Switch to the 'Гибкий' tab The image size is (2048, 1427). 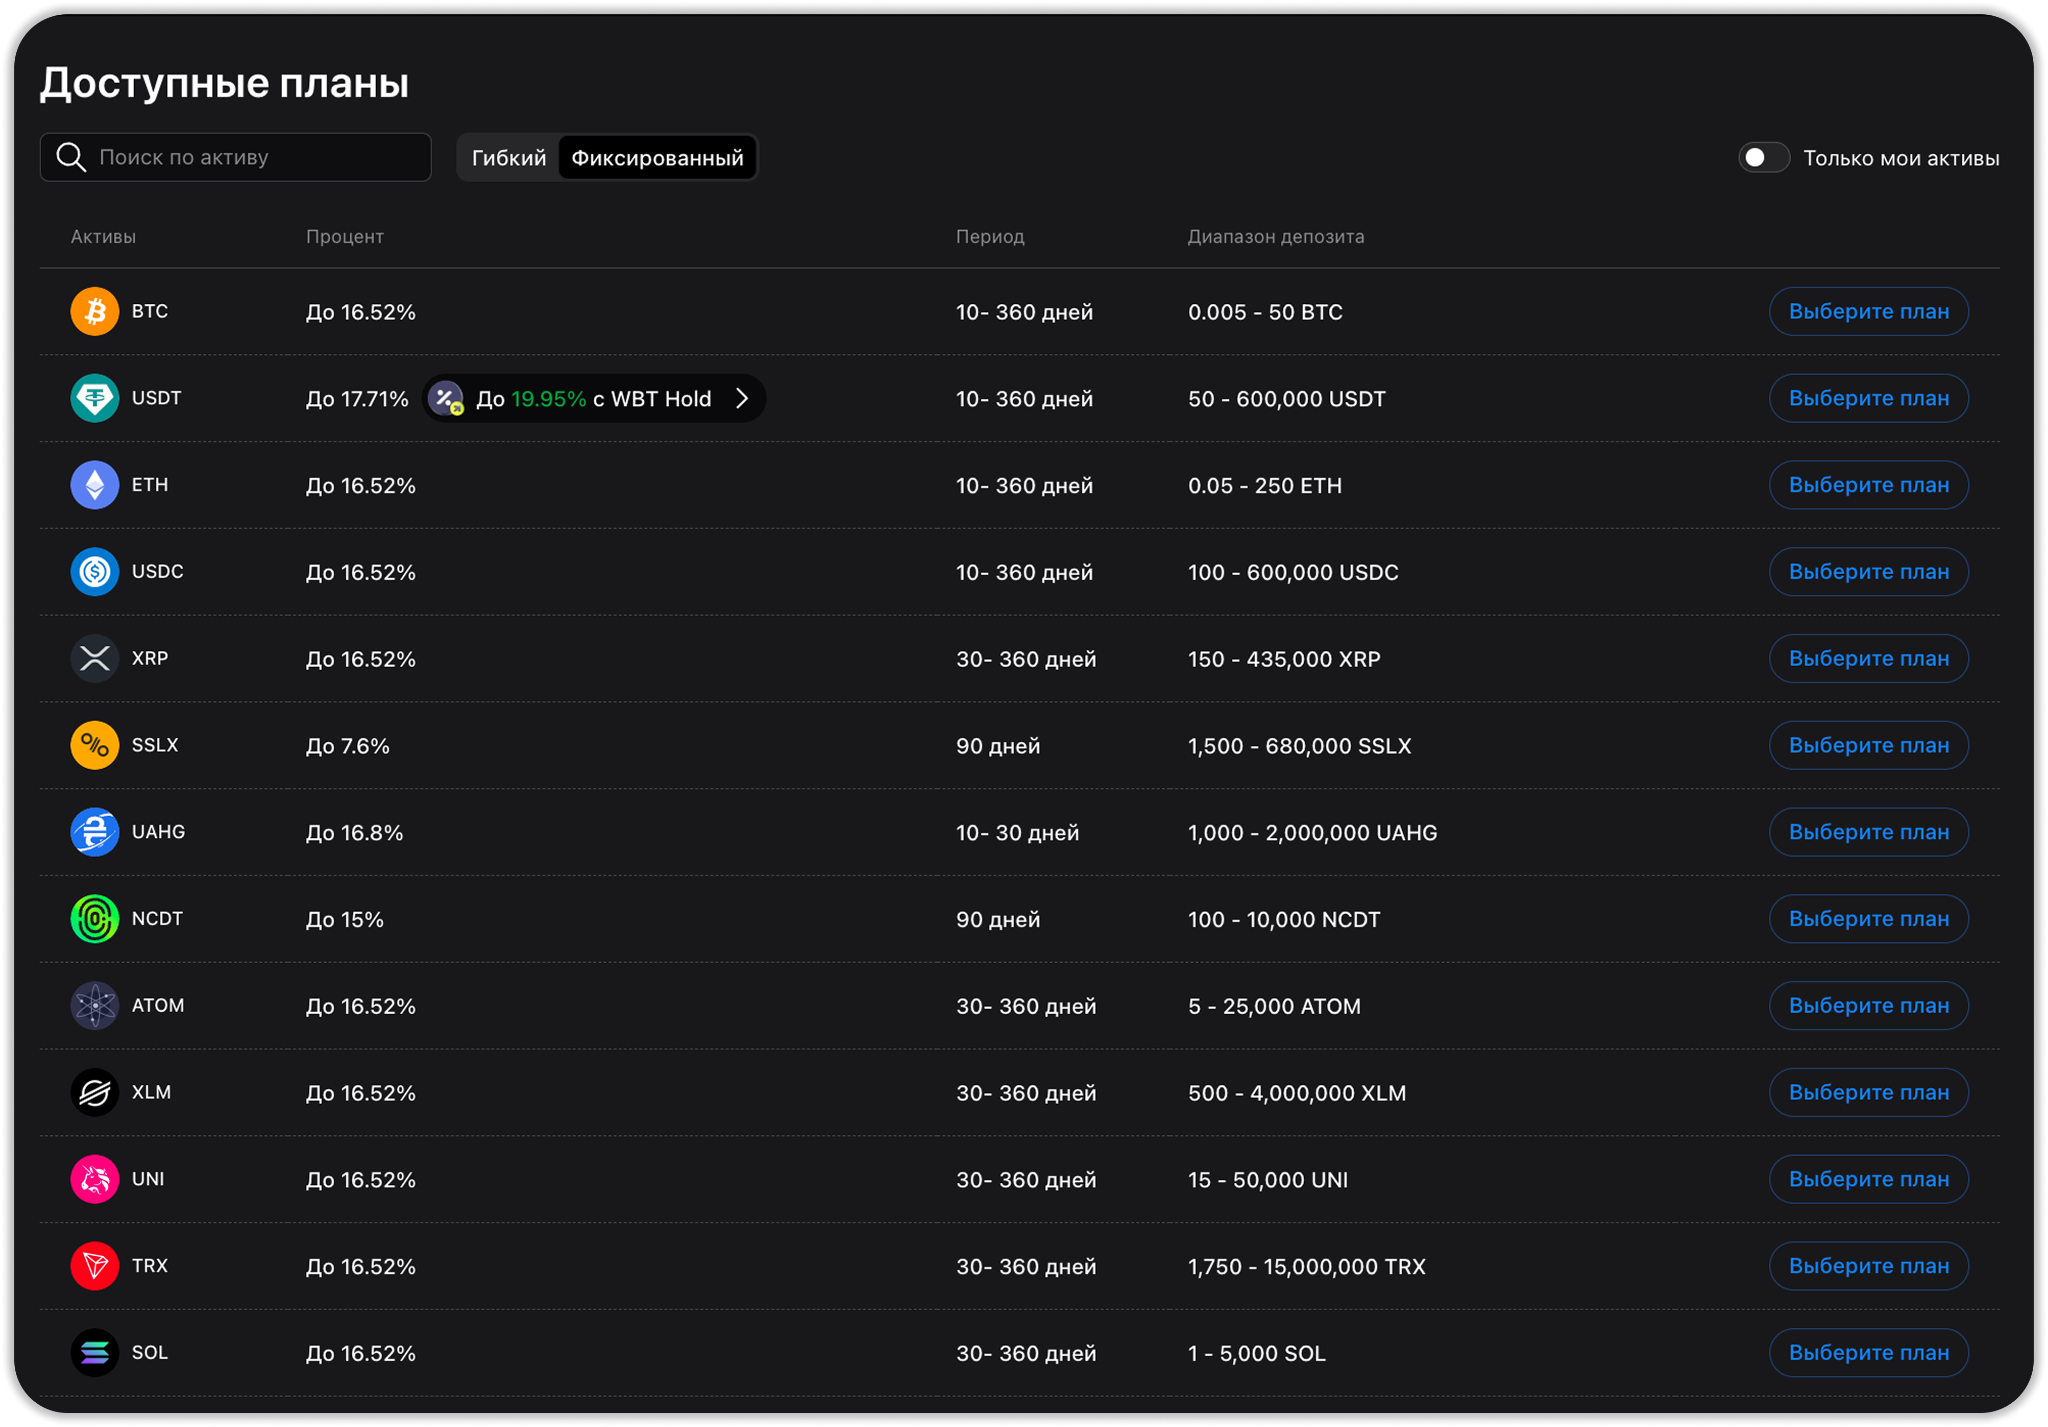[508, 158]
